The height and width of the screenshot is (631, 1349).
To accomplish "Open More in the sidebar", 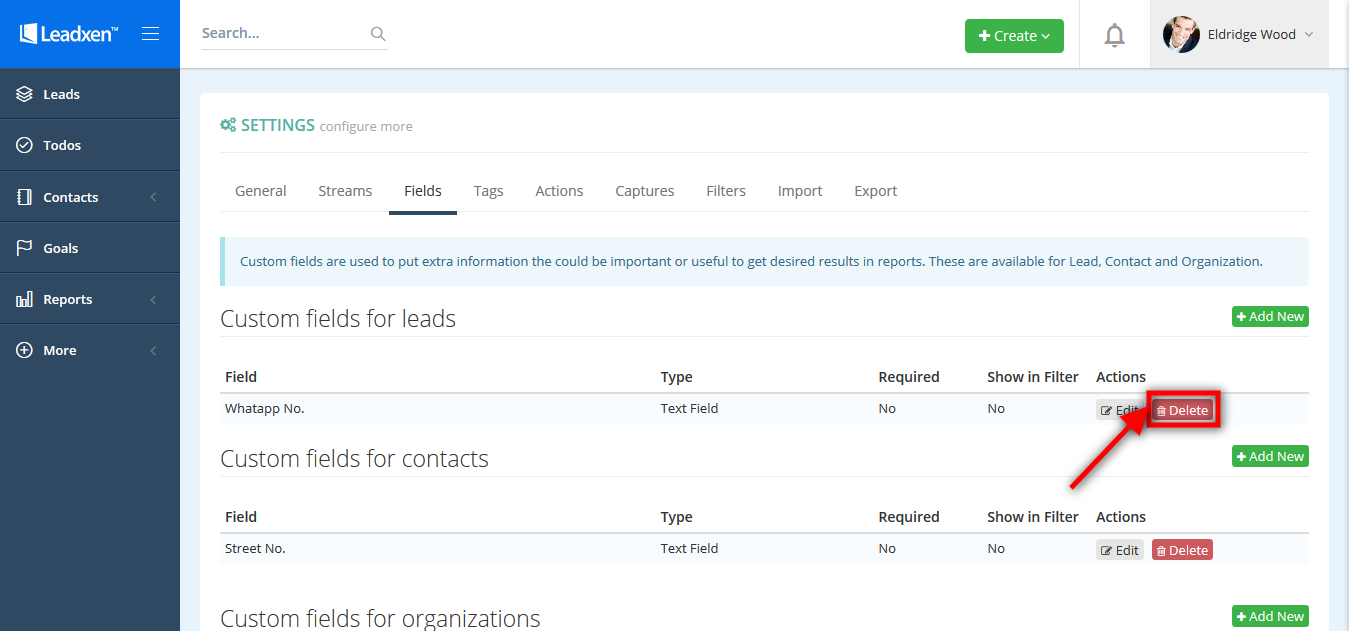I will coord(90,350).
